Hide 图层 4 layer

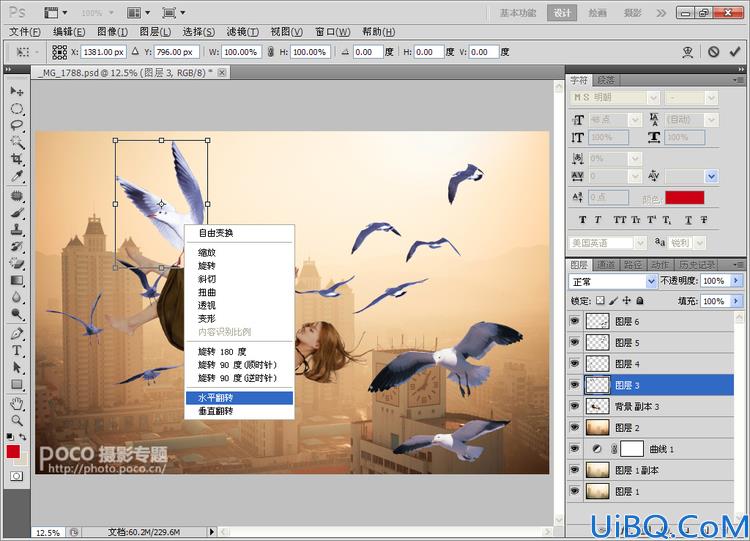coord(574,364)
